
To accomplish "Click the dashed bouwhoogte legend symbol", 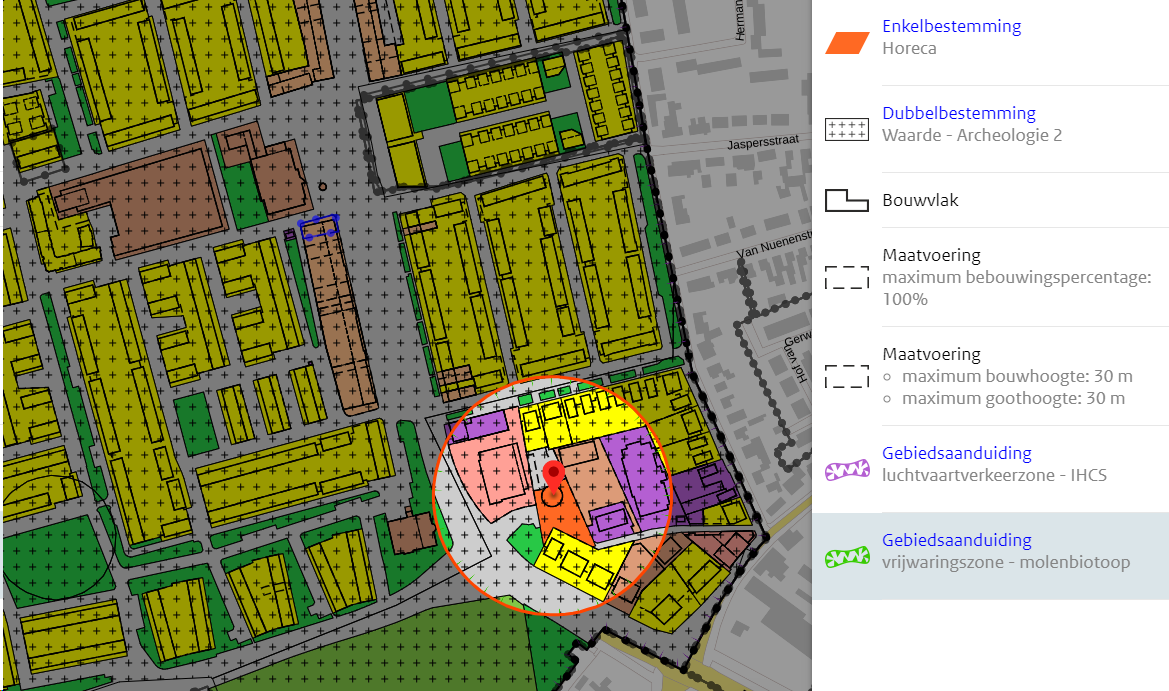I will (847, 376).
